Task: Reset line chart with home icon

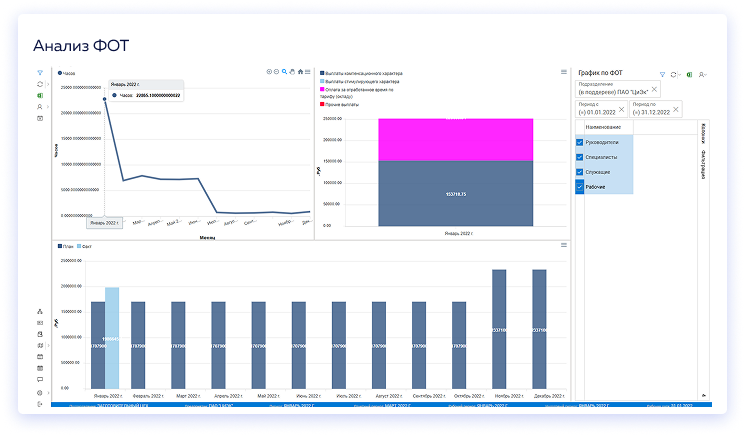Action: 301,72
